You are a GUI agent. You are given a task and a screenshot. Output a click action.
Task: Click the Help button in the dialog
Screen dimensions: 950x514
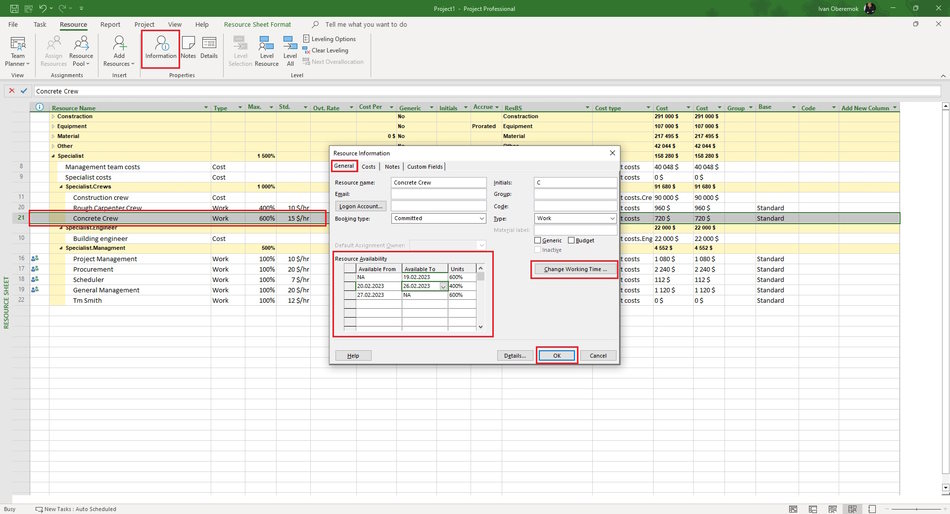click(353, 356)
